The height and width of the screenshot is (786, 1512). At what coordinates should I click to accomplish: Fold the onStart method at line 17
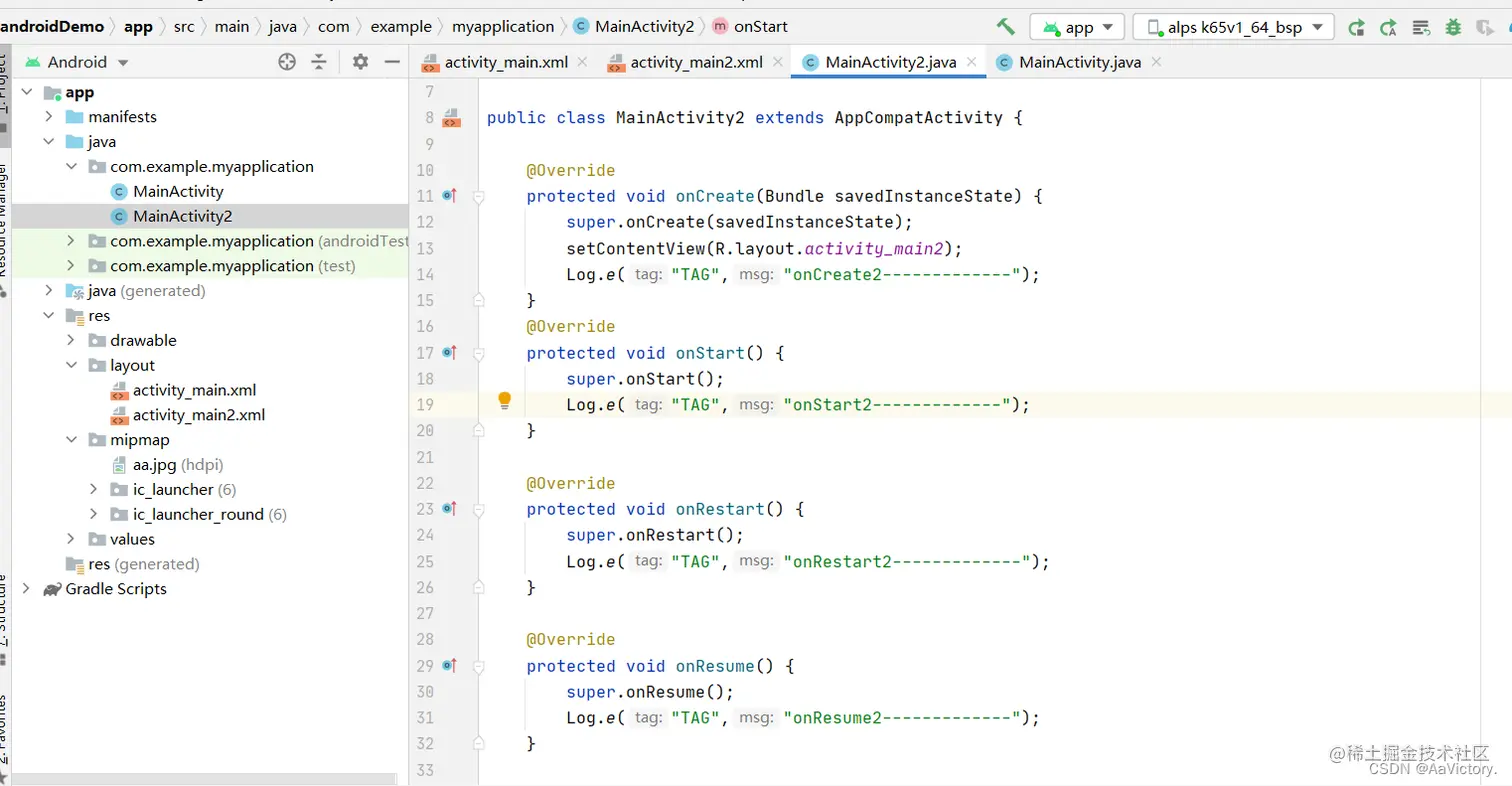click(x=478, y=354)
